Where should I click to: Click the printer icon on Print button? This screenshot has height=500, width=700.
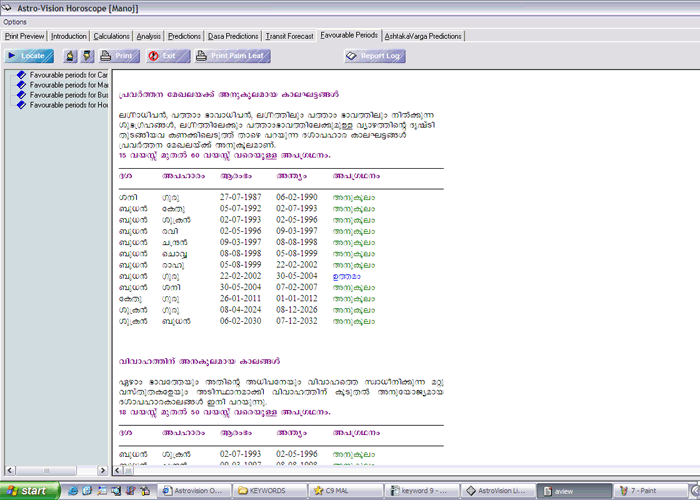coord(106,56)
